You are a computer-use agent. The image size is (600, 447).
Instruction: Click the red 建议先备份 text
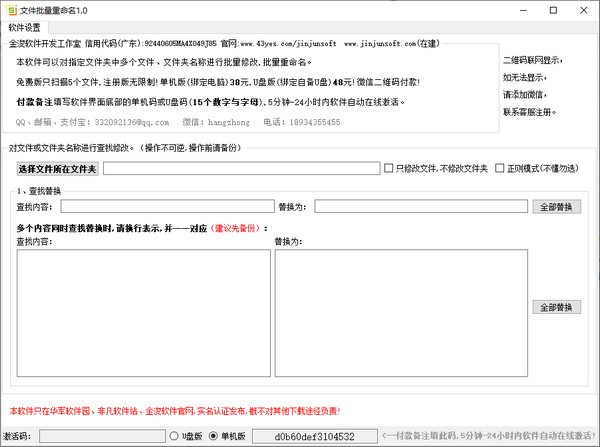(235, 228)
